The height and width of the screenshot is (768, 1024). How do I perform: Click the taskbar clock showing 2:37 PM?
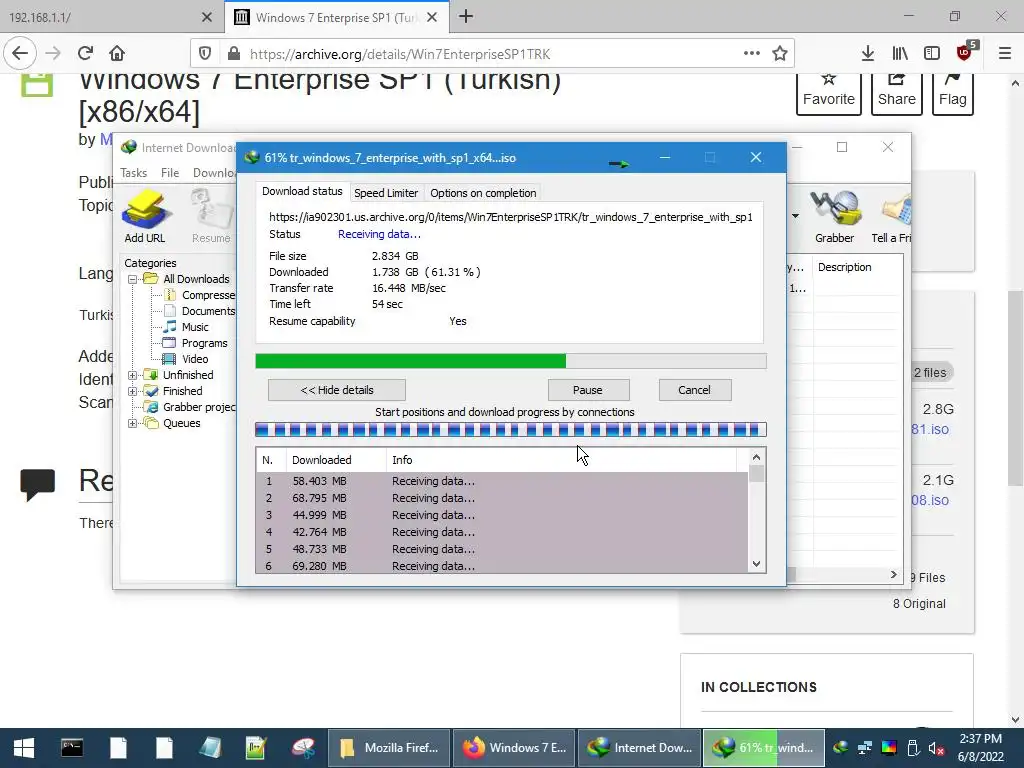pos(980,748)
